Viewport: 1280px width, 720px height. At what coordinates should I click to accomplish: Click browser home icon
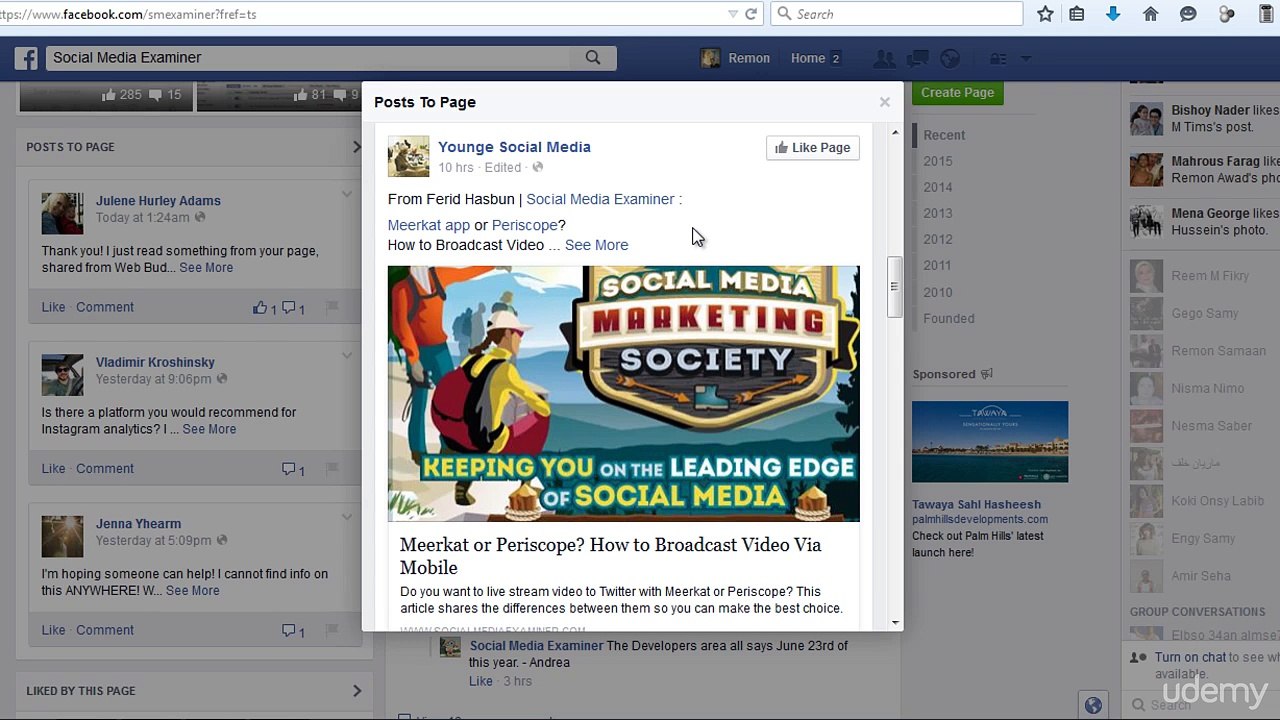[1151, 14]
